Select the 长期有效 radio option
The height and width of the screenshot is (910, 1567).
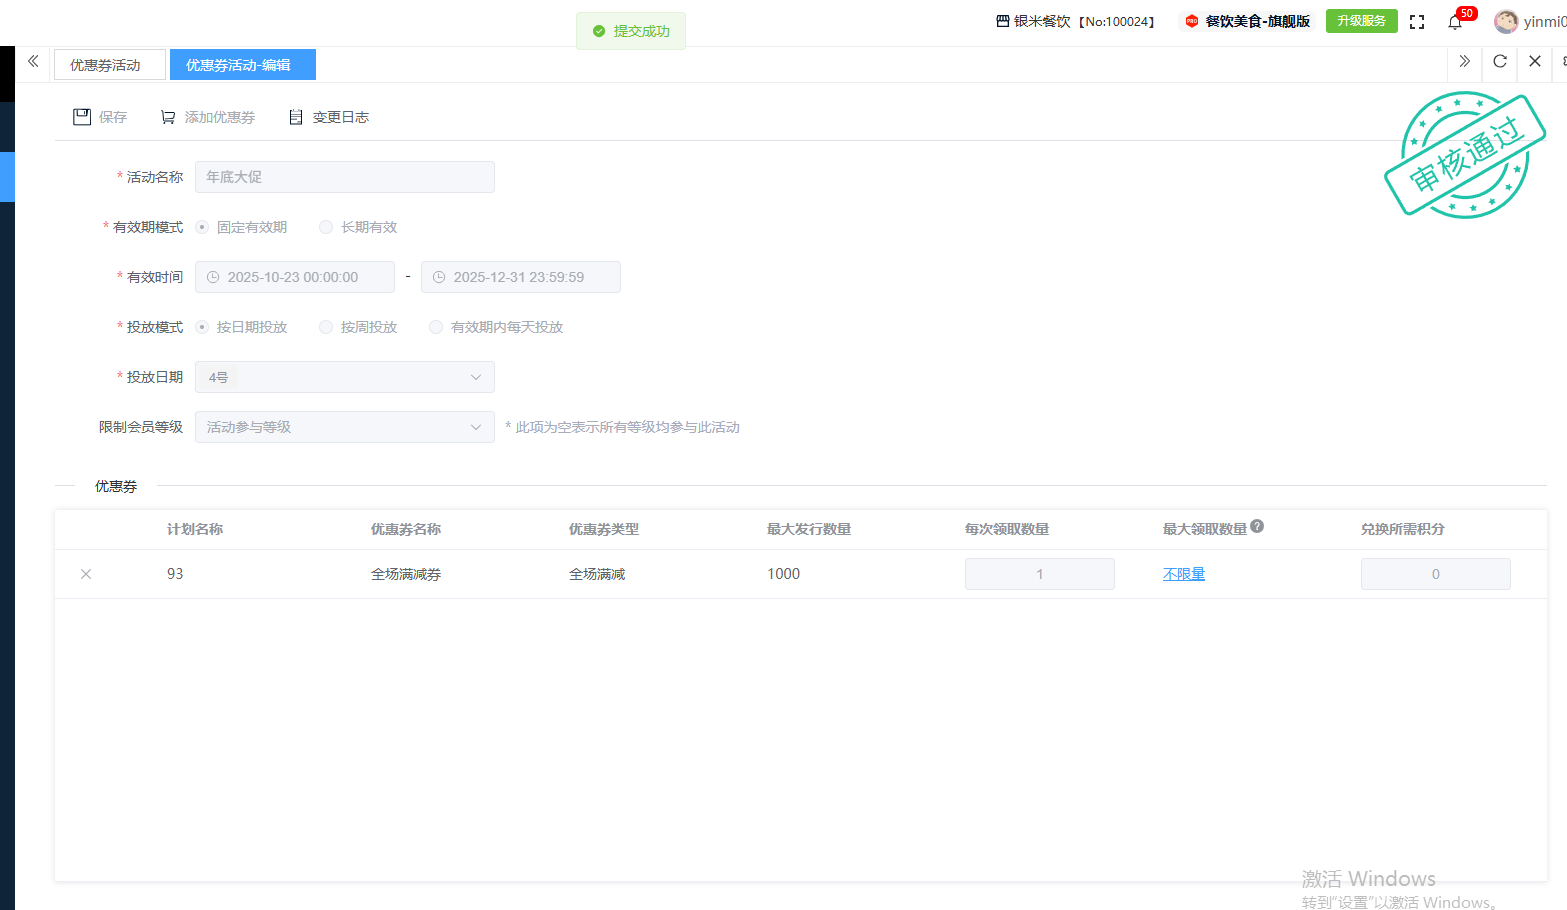tap(326, 227)
